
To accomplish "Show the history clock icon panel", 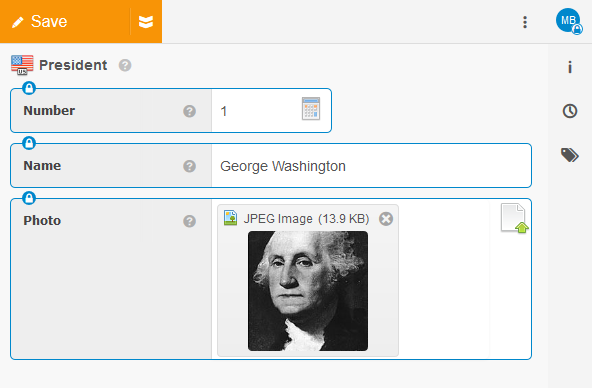I will click(570, 111).
